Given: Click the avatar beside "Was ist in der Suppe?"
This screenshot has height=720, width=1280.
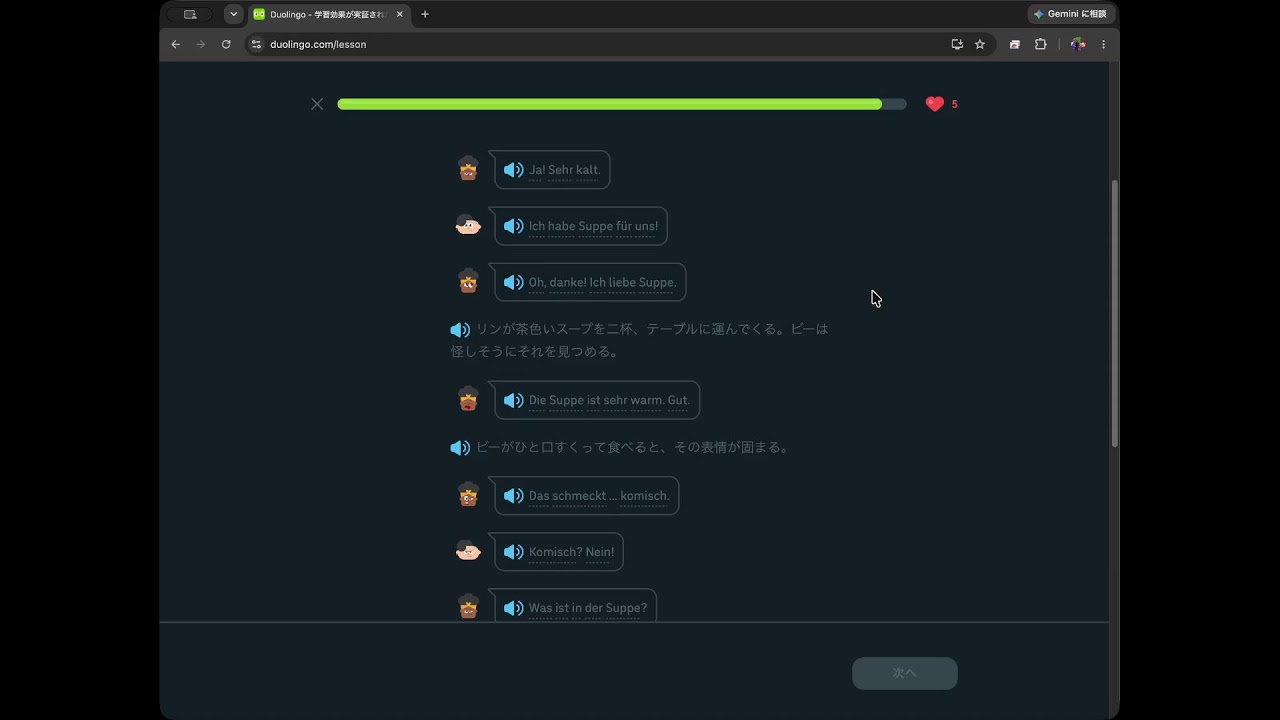Looking at the screenshot, I should [x=468, y=607].
